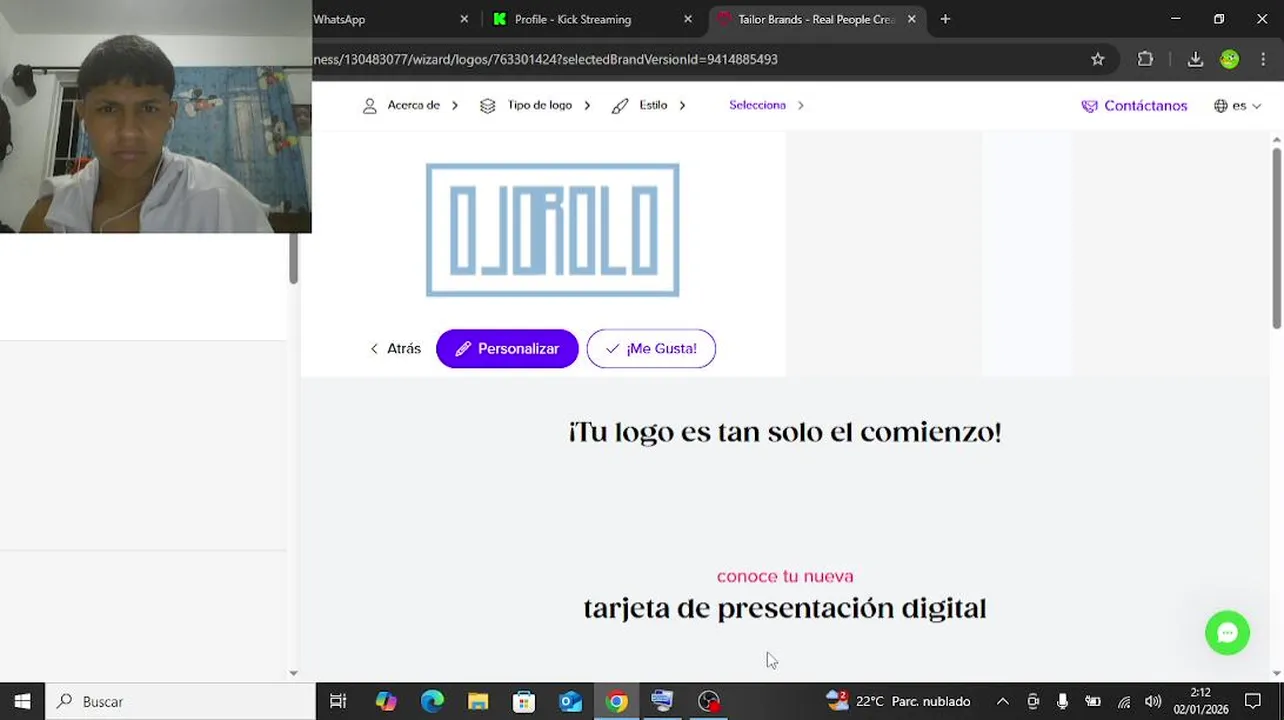
Task: Open the OBS Studio taskbar icon
Action: [709, 701]
